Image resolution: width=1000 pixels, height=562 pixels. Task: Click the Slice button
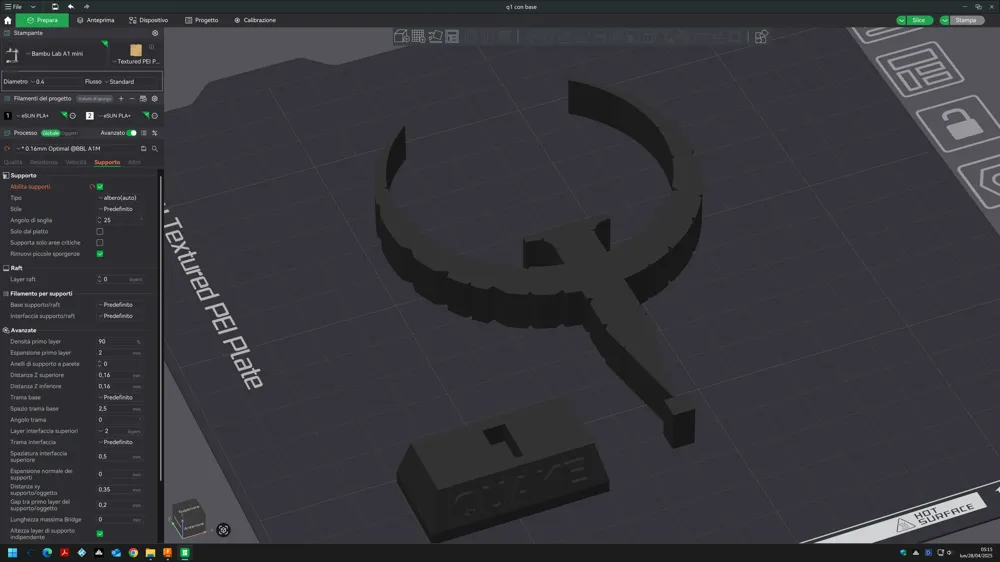918,20
